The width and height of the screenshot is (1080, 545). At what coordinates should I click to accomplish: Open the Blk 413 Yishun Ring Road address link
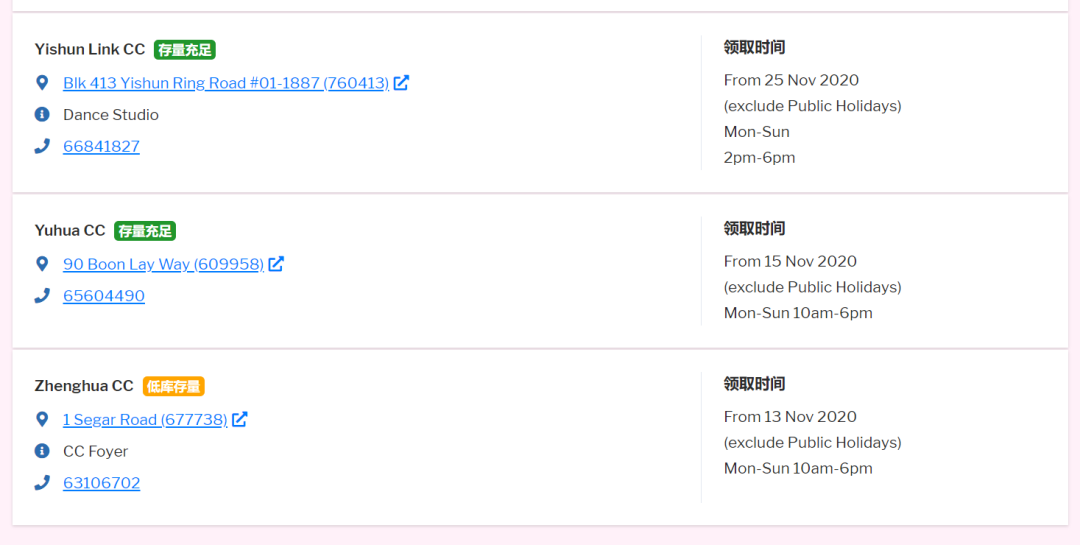pyautogui.click(x=225, y=83)
